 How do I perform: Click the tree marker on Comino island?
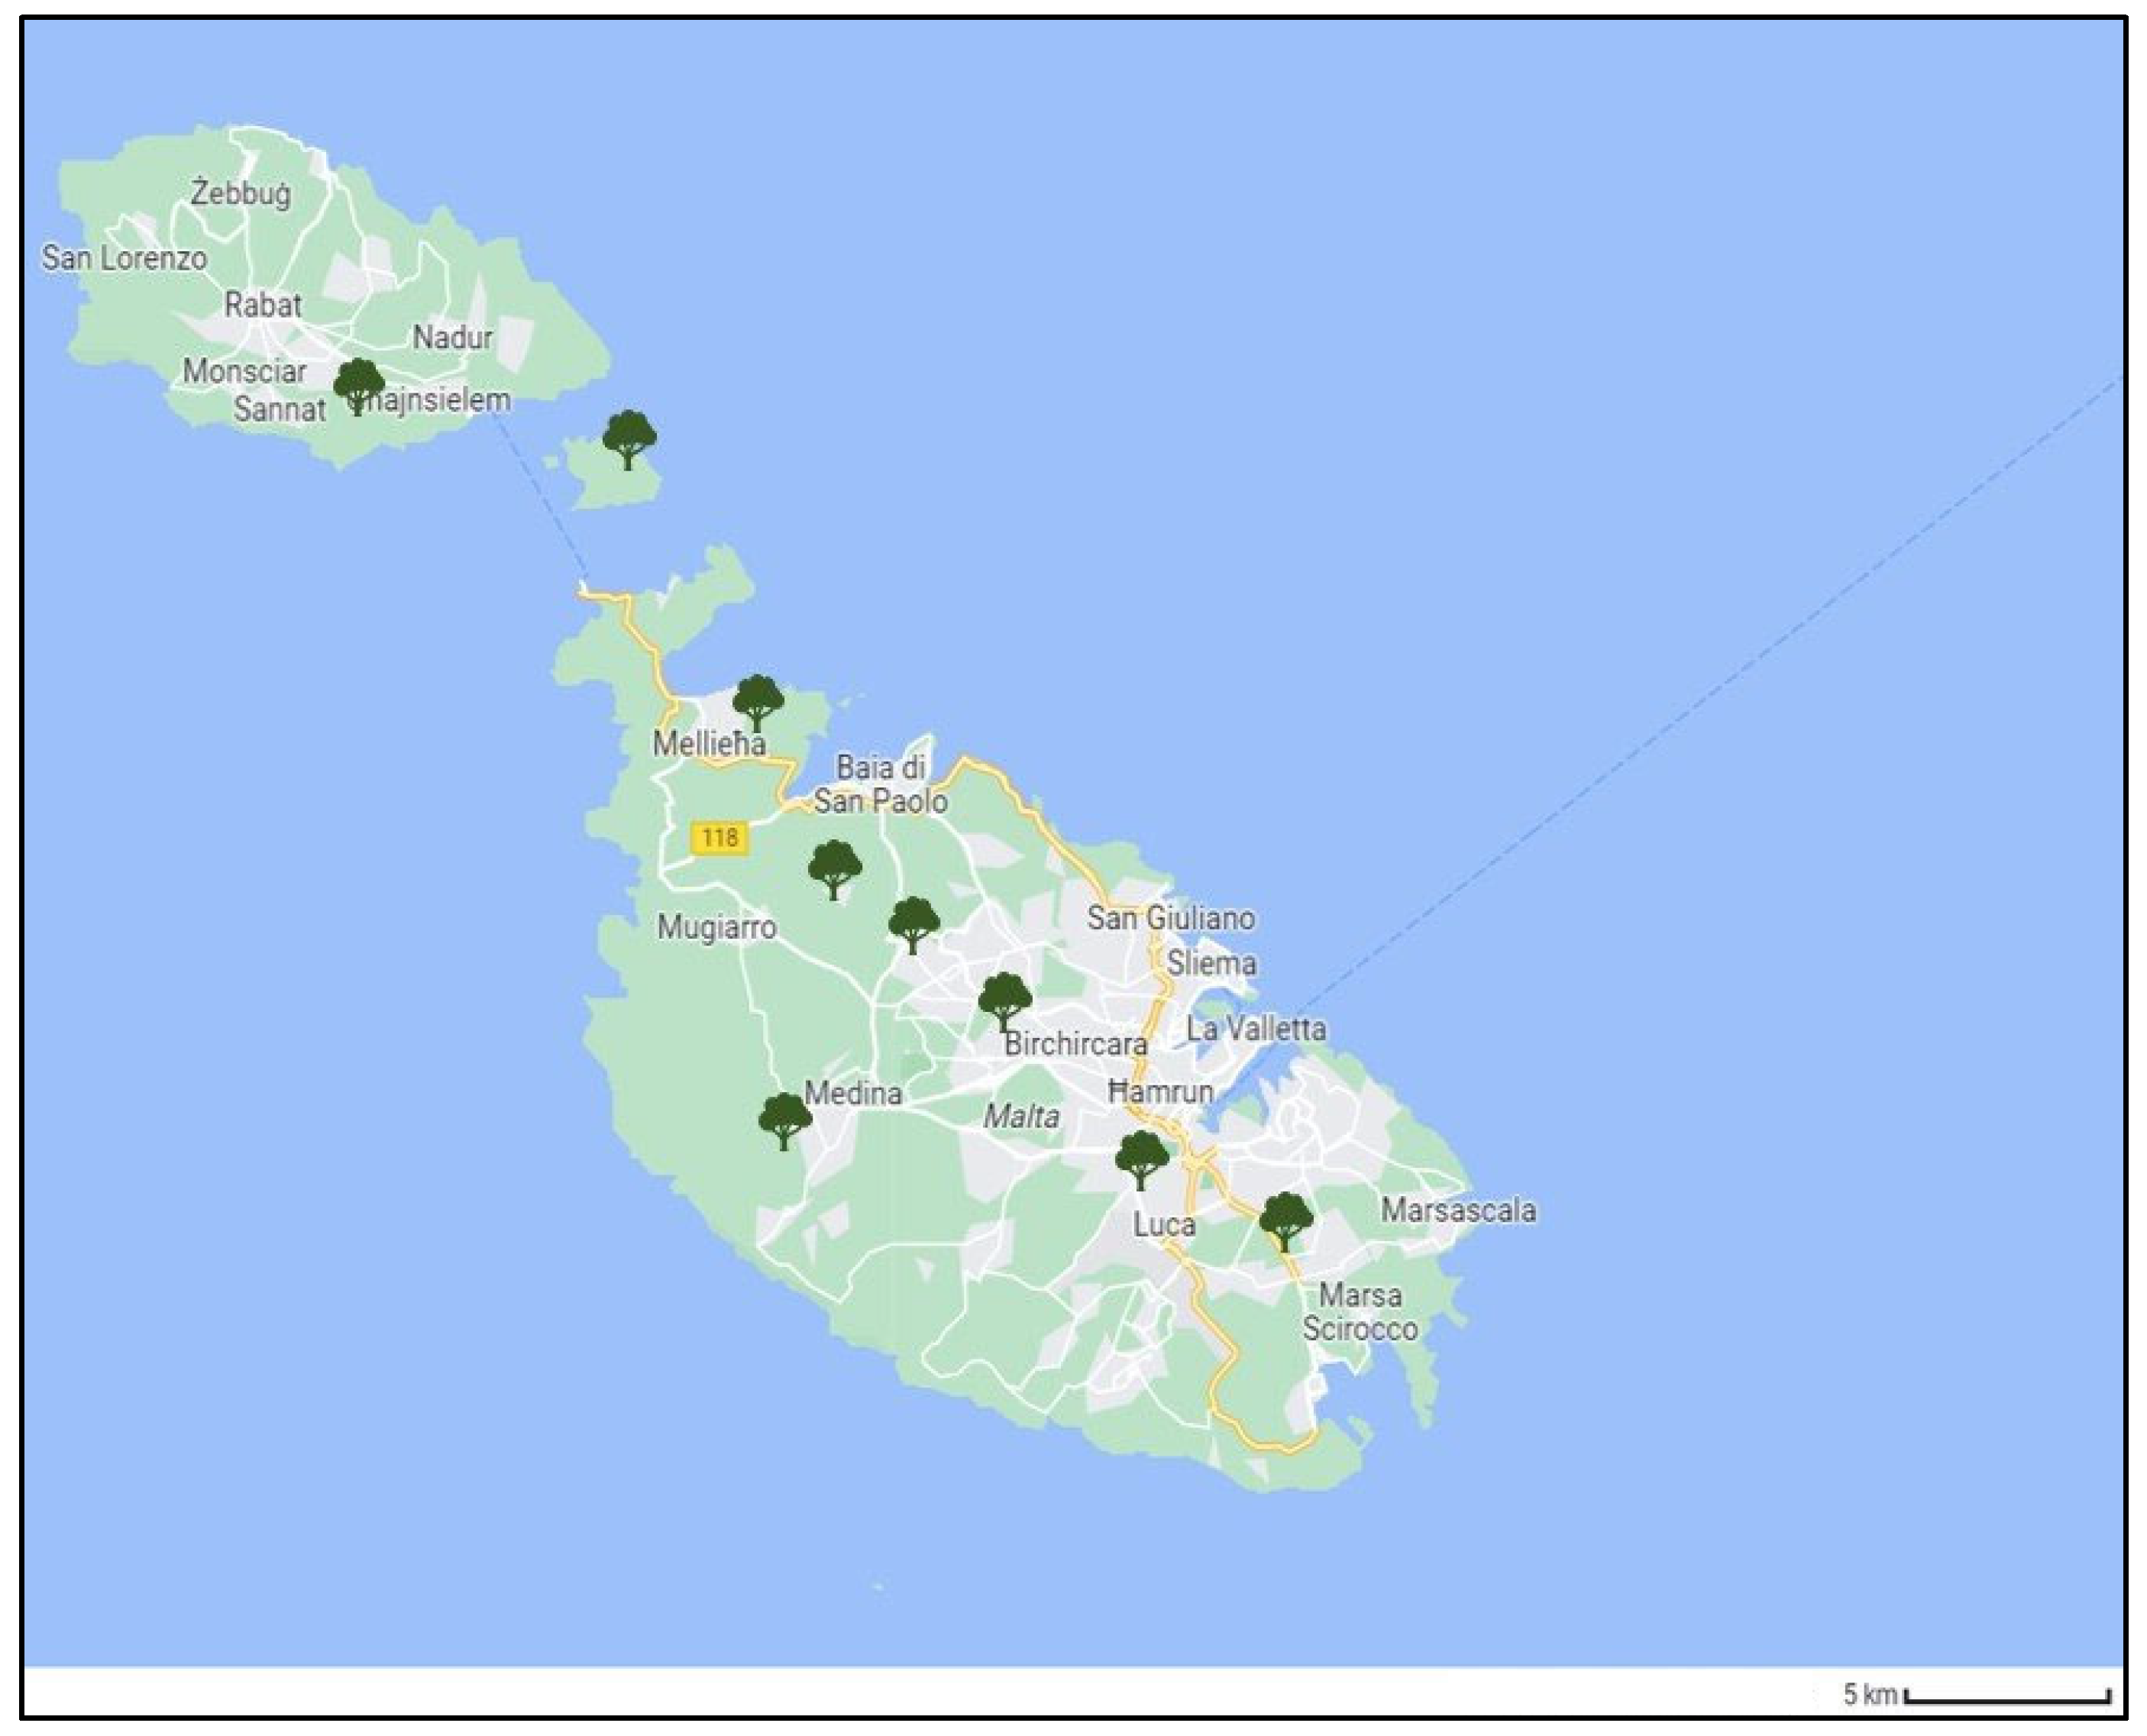tap(629, 439)
